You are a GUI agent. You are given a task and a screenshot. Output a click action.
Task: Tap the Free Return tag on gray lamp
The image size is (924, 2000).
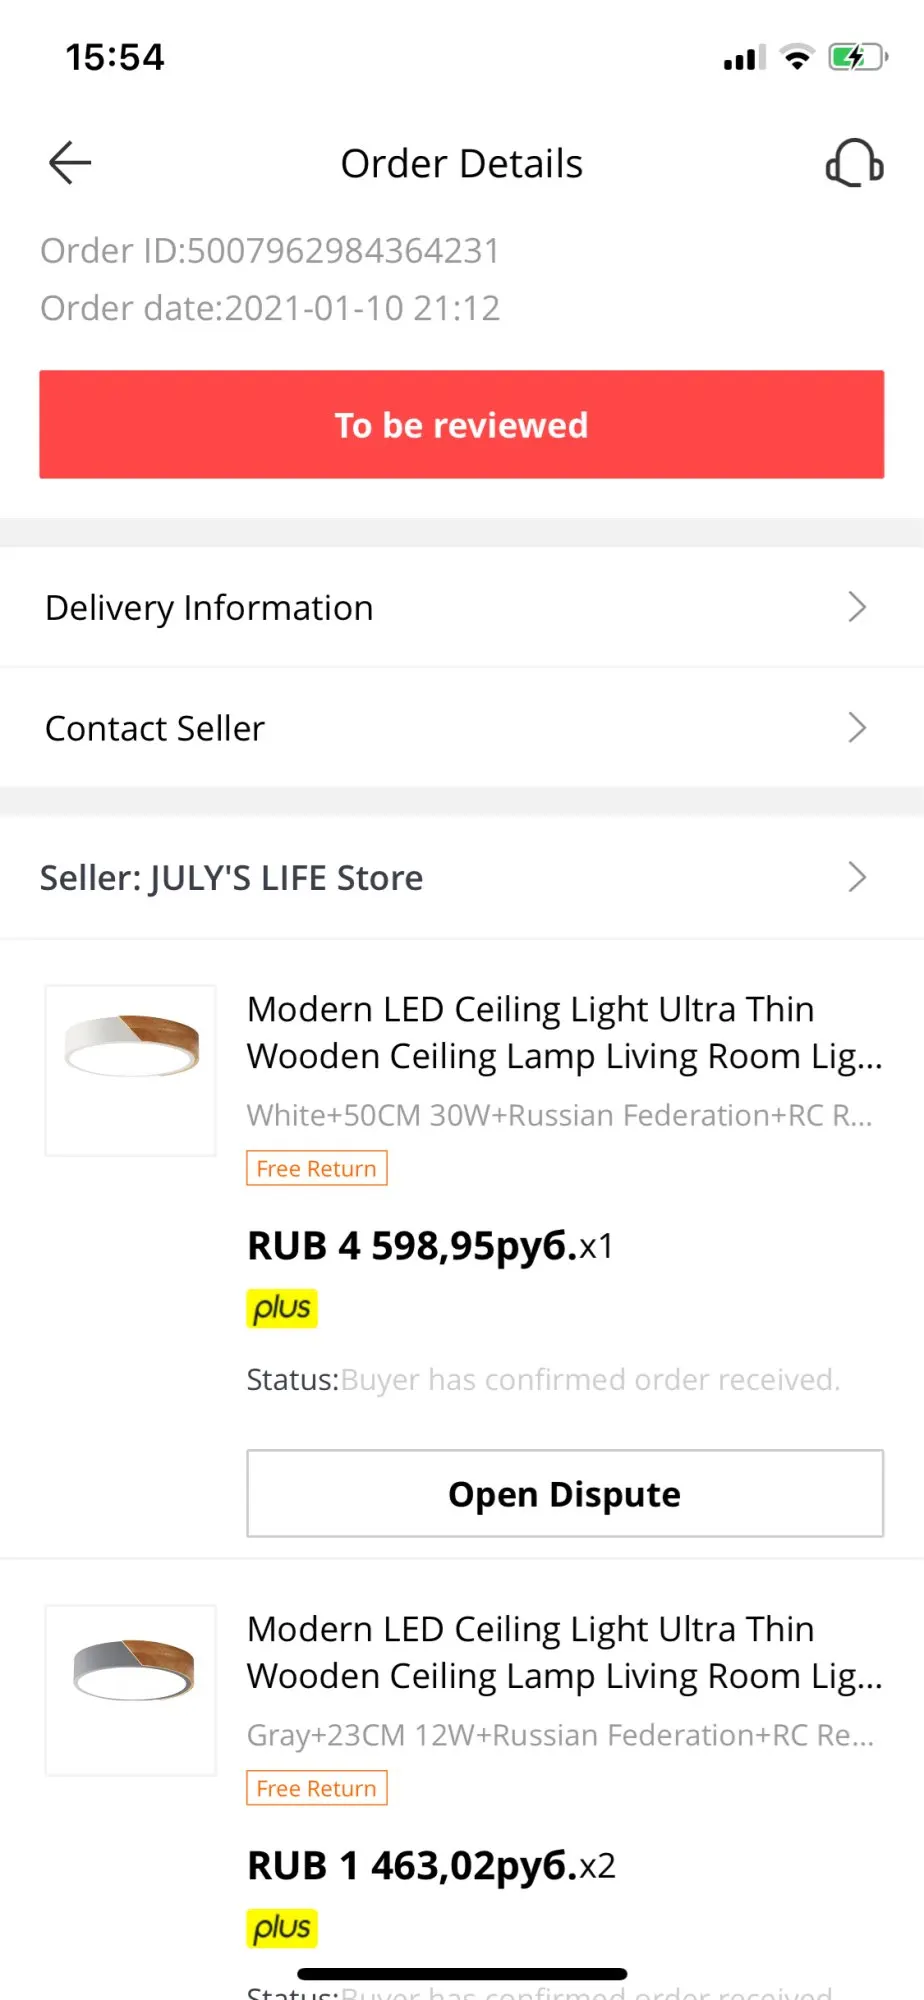pos(317,1788)
